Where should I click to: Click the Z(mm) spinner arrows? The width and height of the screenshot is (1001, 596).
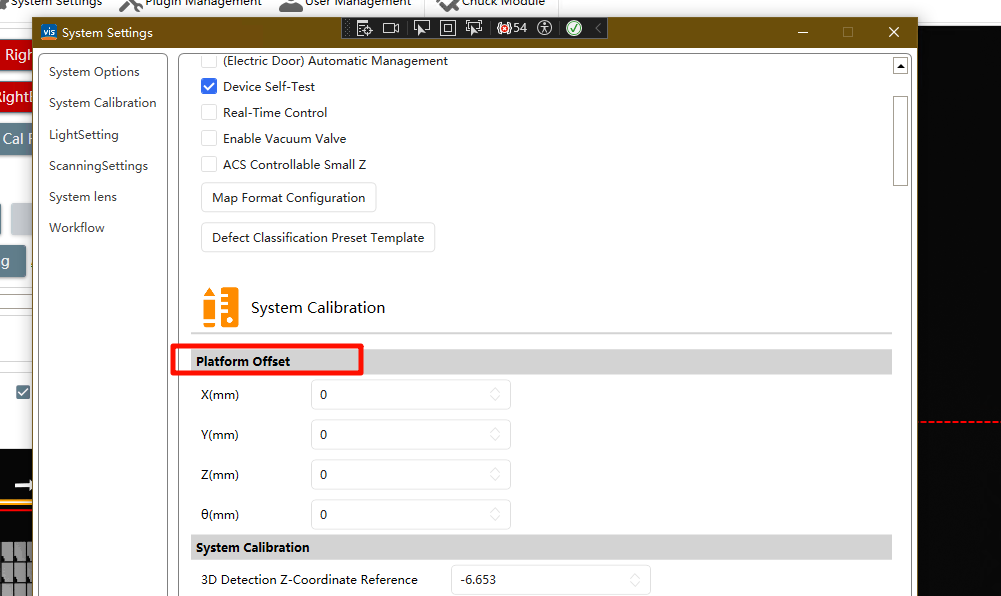[x=495, y=474]
